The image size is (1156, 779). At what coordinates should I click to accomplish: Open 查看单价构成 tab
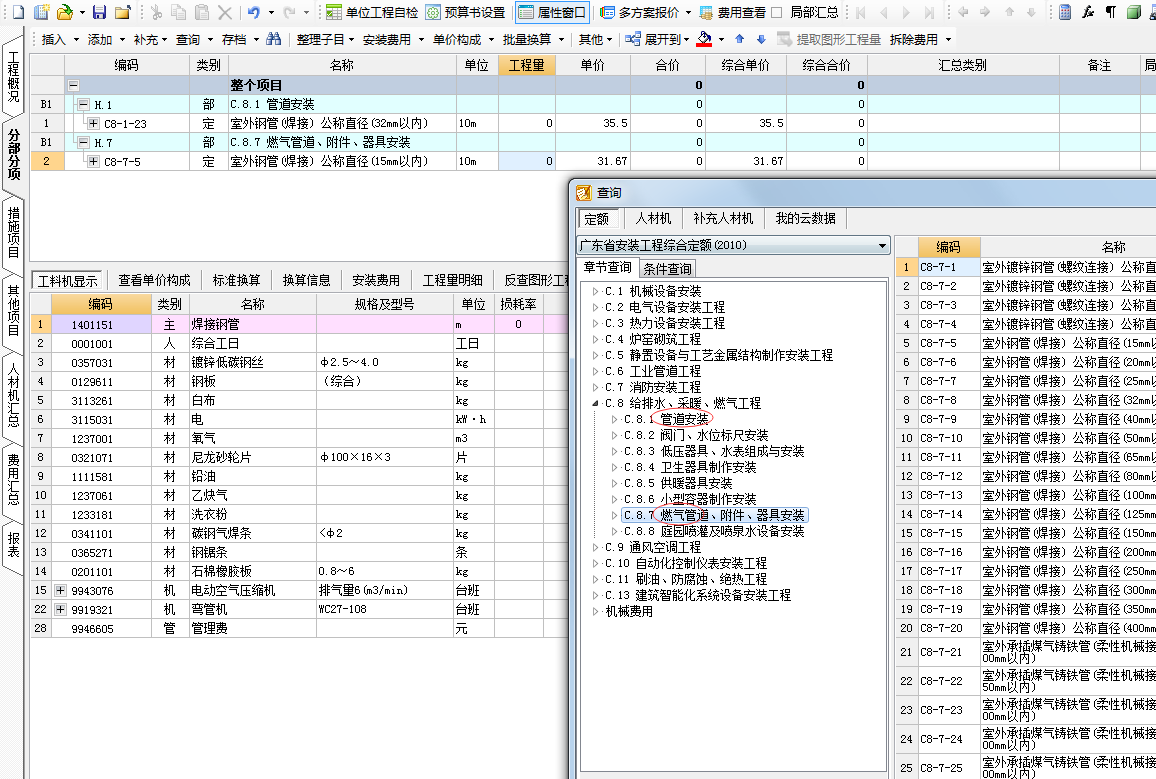(x=154, y=280)
